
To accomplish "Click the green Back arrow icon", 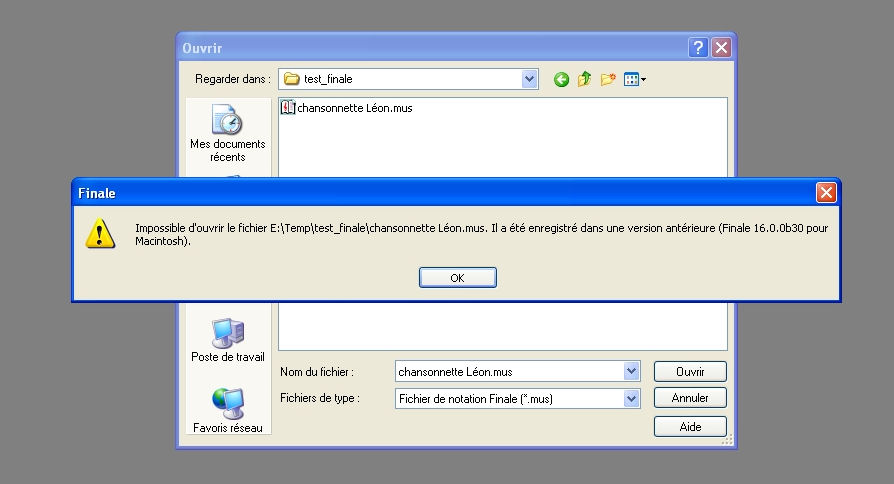I will (x=561, y=79).
